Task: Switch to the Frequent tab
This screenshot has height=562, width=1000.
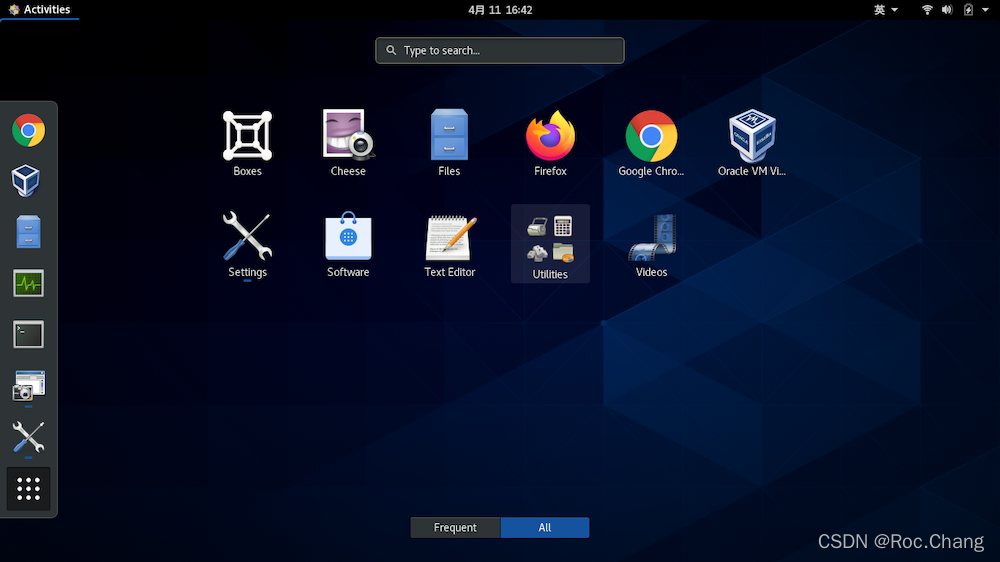Action: coord(455,528)
